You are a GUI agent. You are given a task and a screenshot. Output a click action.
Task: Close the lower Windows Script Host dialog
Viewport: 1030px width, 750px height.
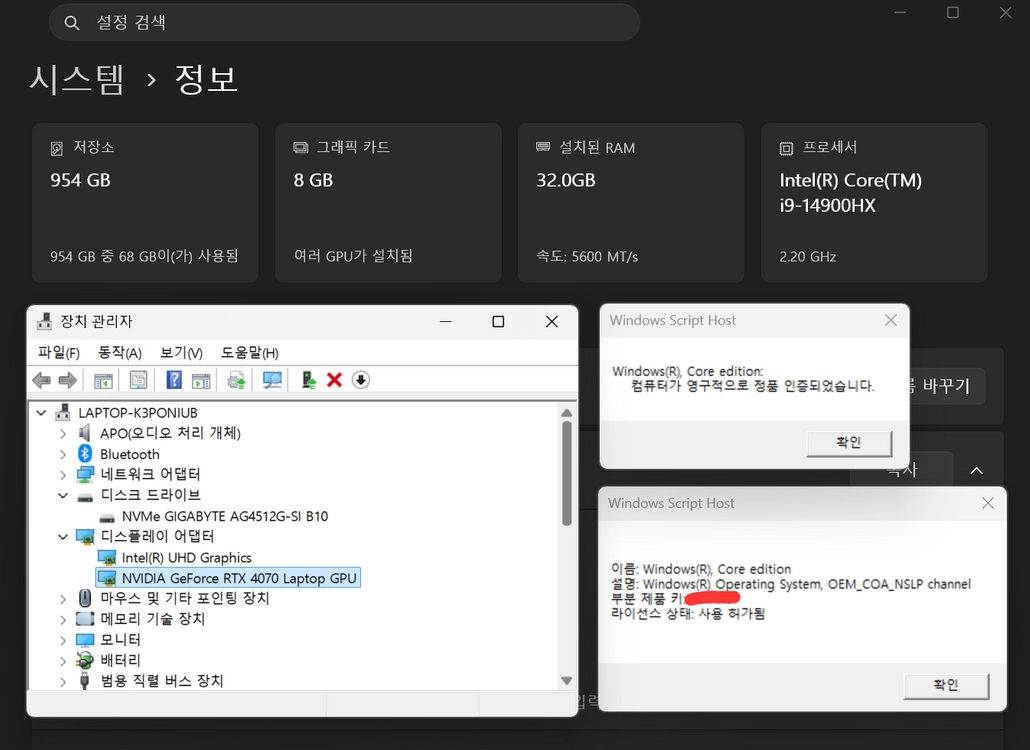(x=988, y=503)
